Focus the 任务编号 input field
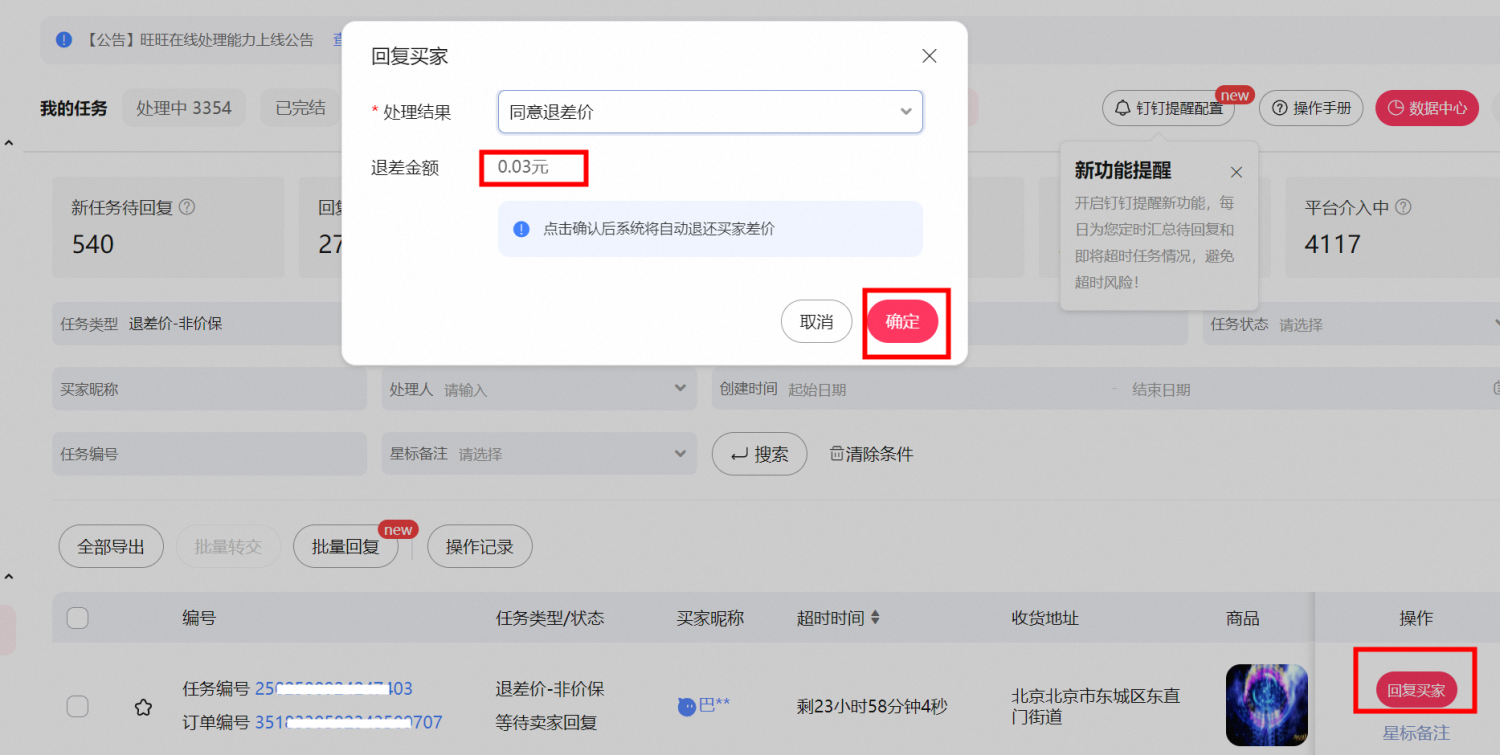The image size is (1500, 755). (210, 453)
